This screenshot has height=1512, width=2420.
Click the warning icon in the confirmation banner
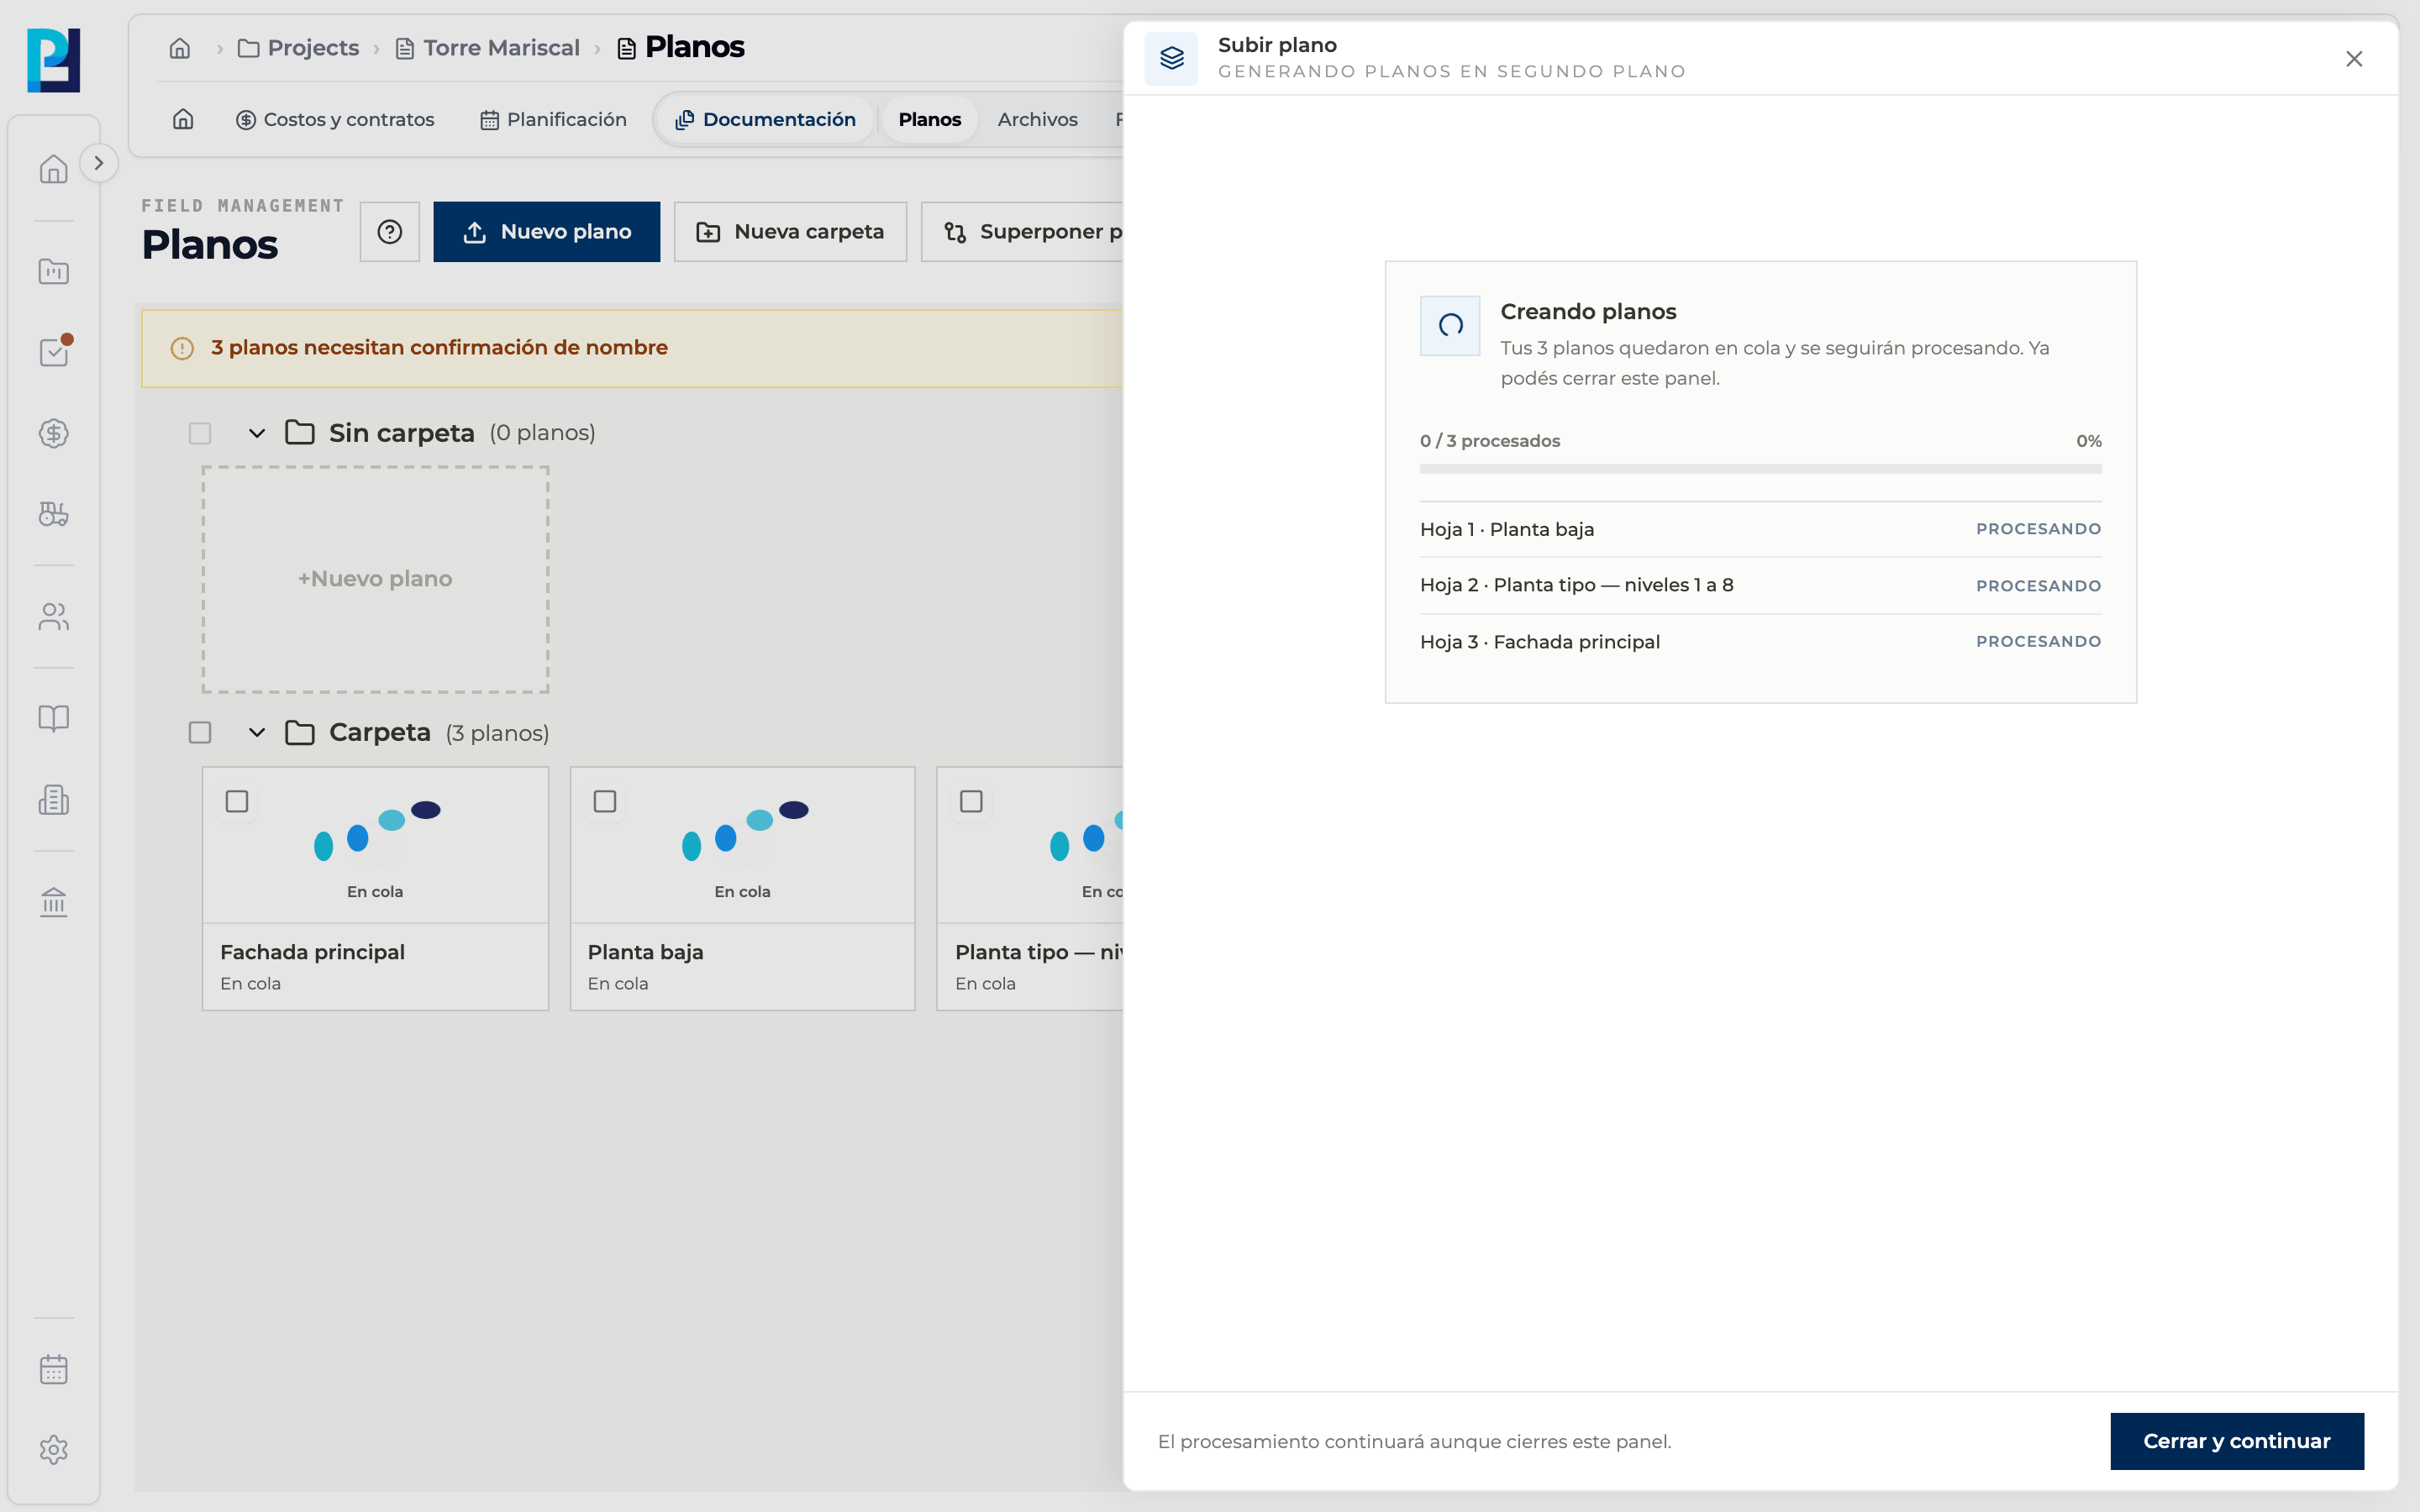tap(182, 348)
